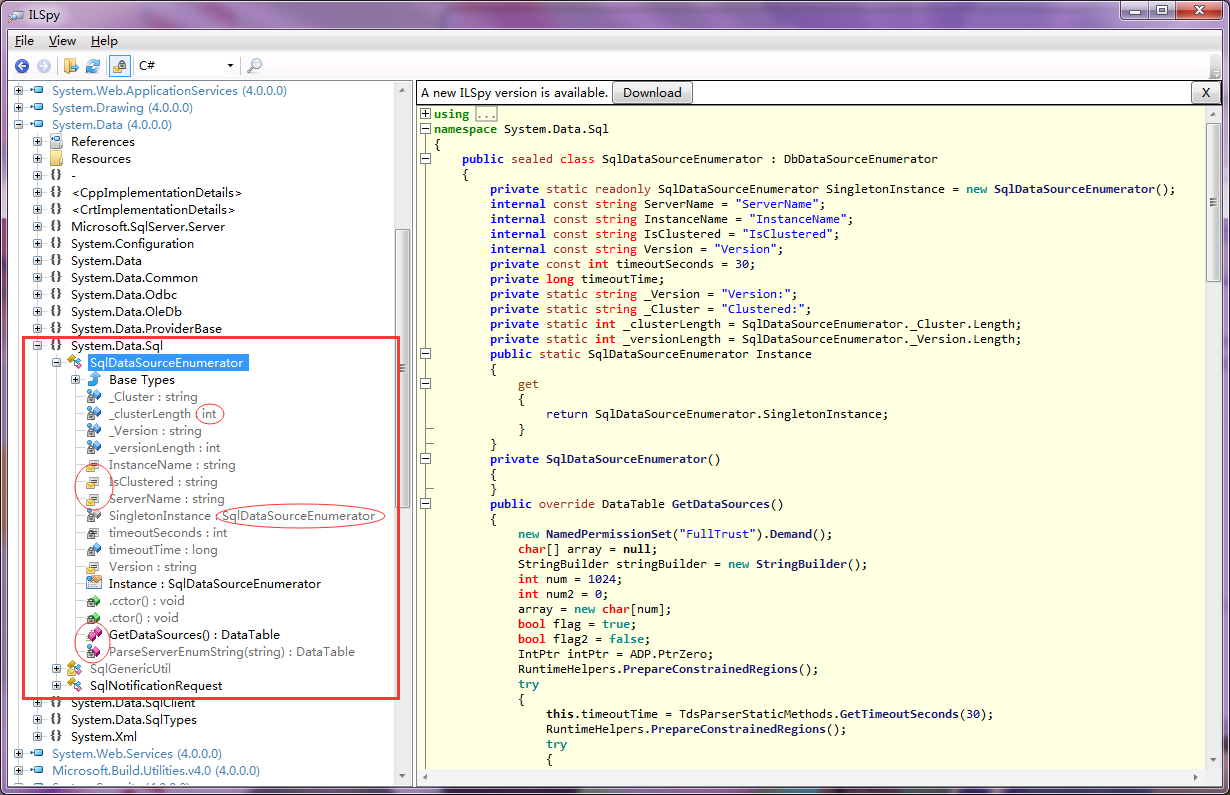Select the .ctor() : void member
Image resolution: width=1230 pixels, height=795 pixels.
(143, 617)
